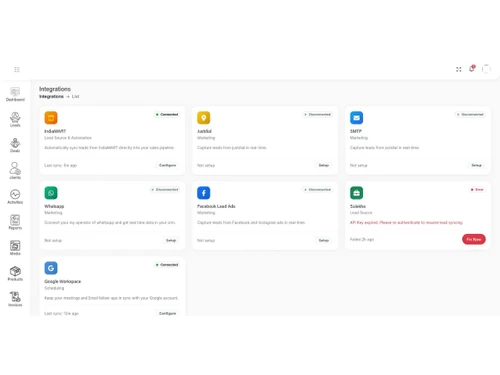500x375 pixels.
Task: Click the SMTP card title
Action: (x=356, y=131)
